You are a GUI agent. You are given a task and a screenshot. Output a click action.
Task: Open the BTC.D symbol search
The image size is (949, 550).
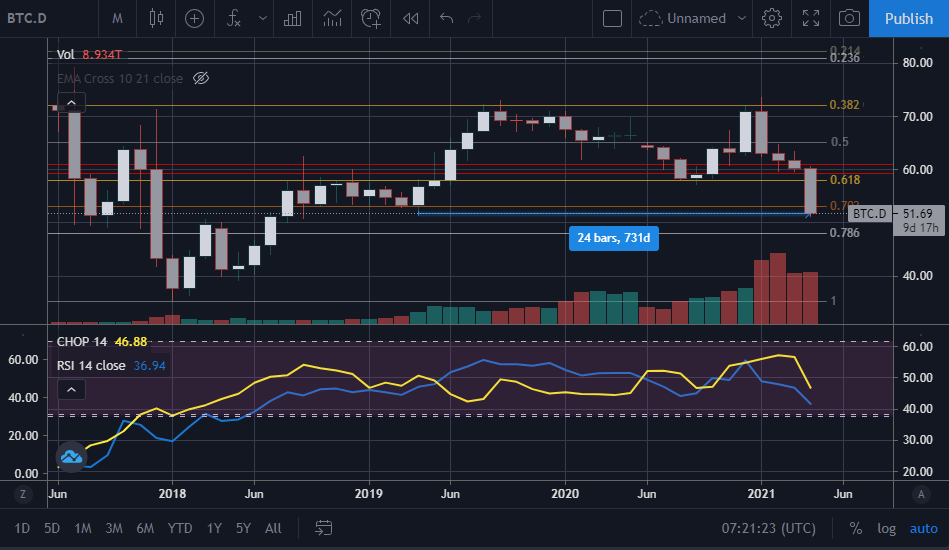27,18
